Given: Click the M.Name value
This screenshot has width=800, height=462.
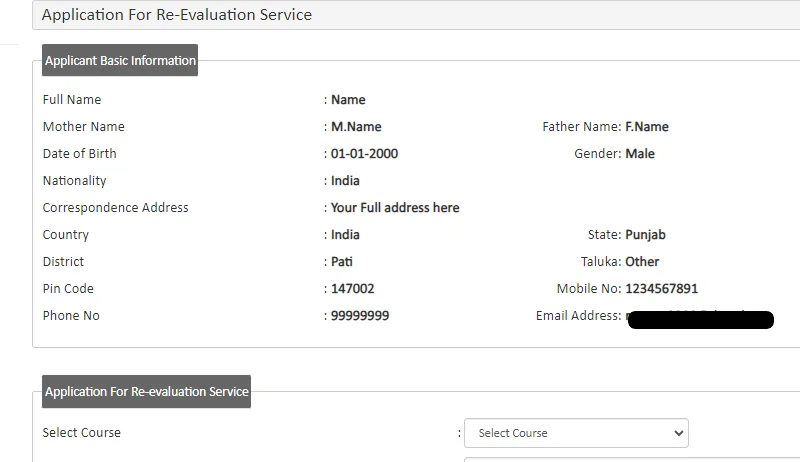Looking at the screenshot, I should click(x=356, y=126).
